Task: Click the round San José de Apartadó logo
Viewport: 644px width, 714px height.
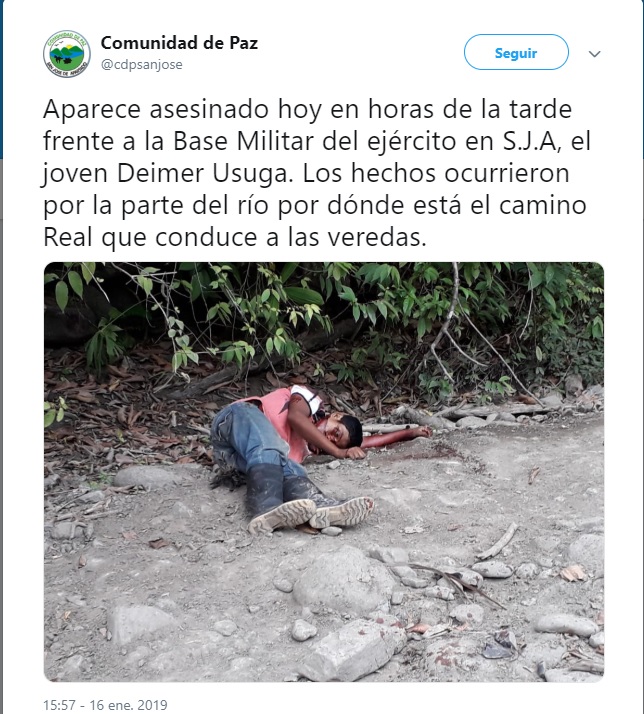Action: [66, 54]
